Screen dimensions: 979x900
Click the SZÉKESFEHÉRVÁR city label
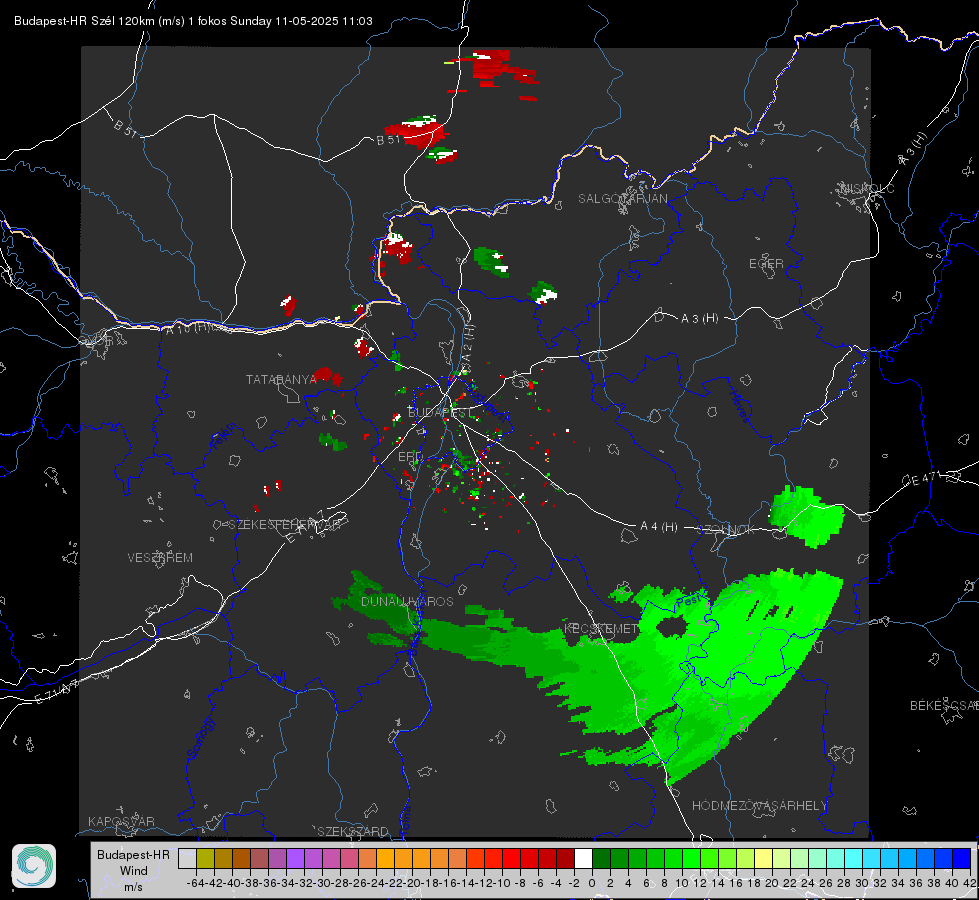coord(284,525)
